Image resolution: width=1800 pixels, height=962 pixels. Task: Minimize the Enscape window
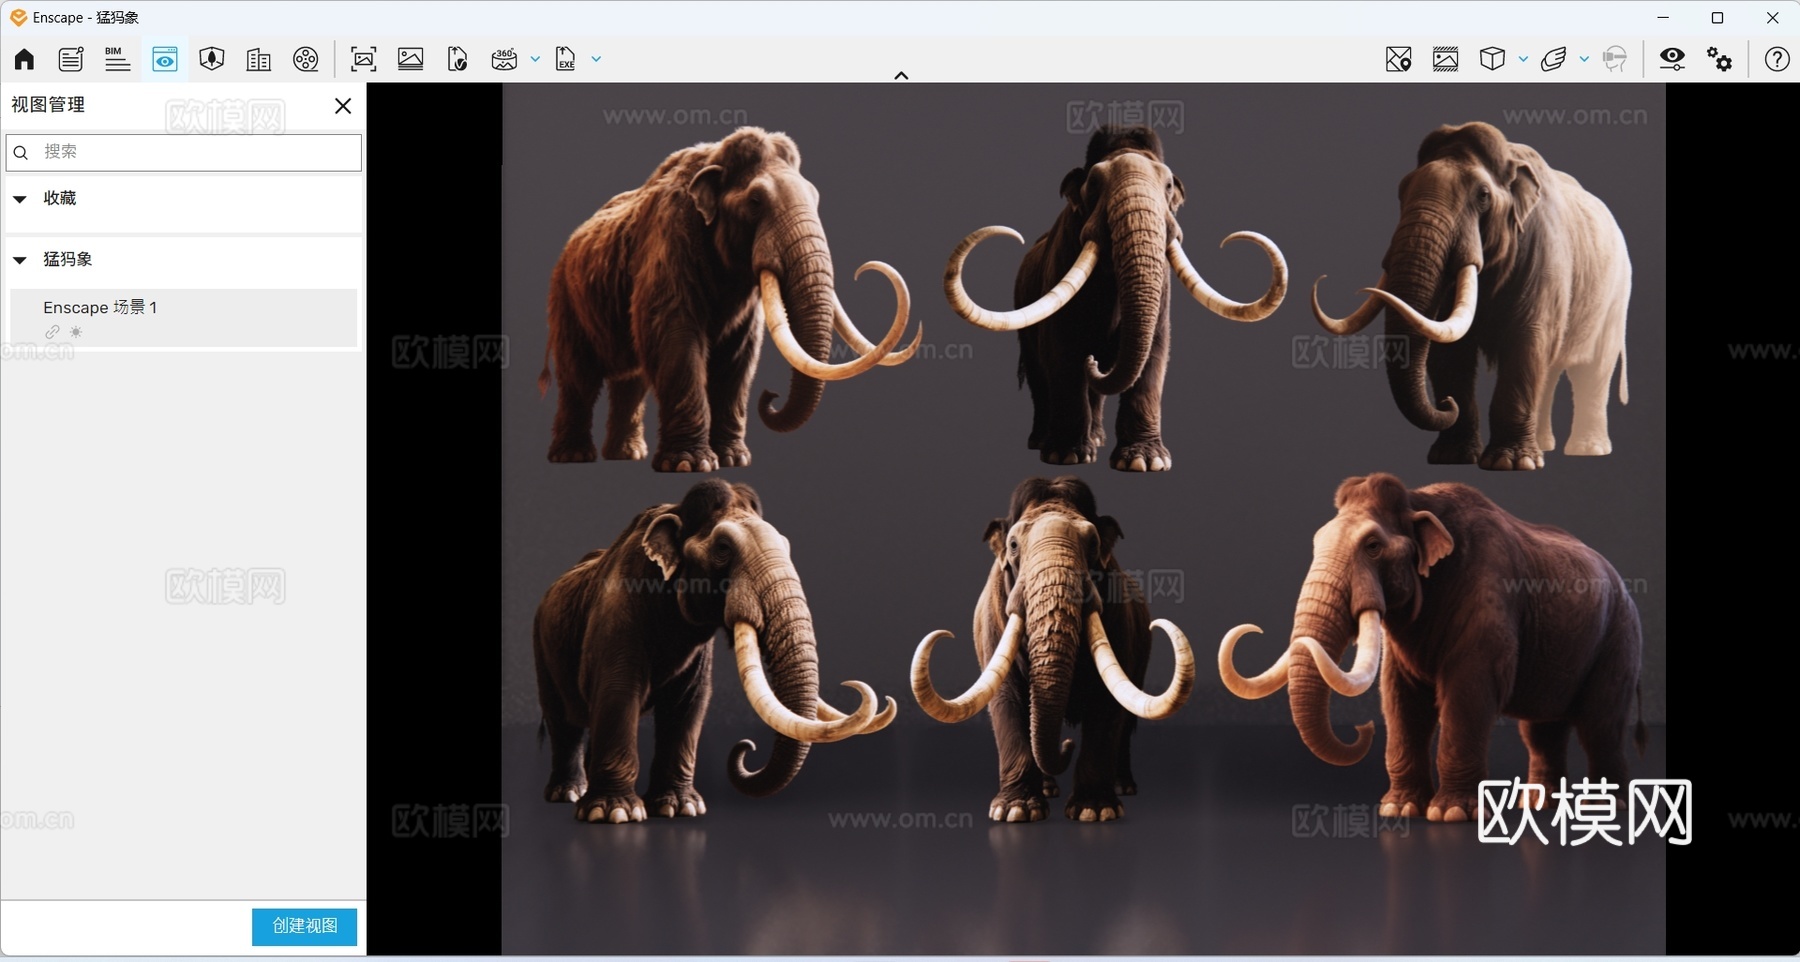(1663, 18)
